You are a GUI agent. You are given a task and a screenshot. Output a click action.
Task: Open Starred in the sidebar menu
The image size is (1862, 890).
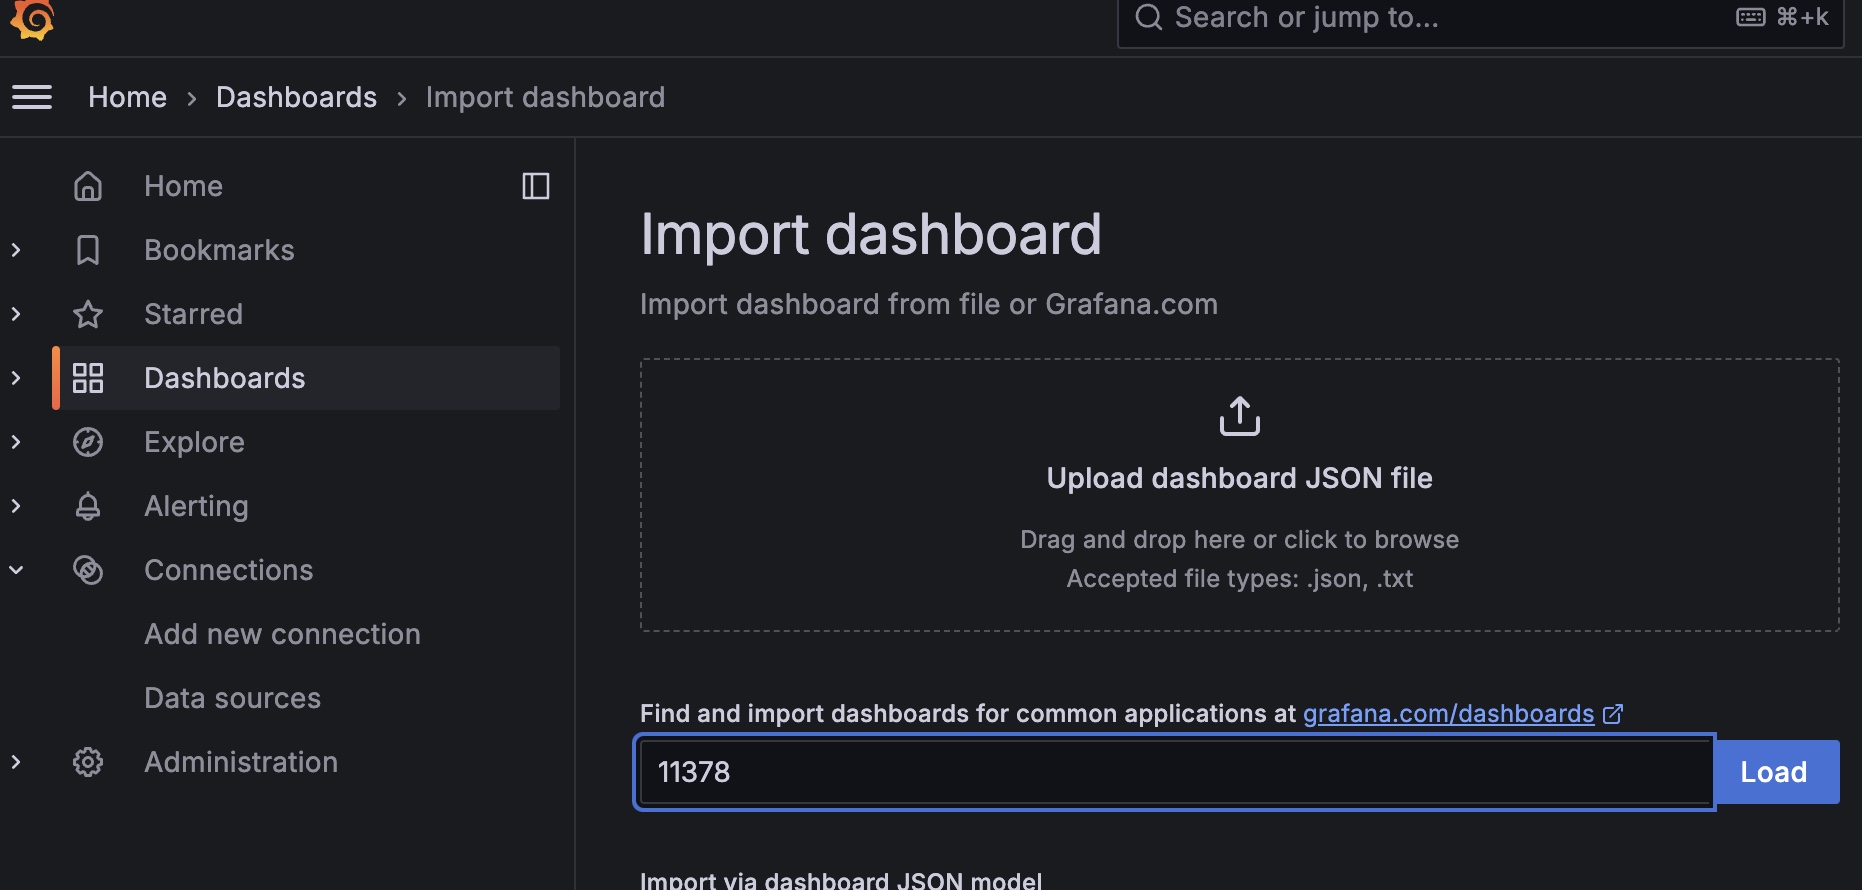193,314
